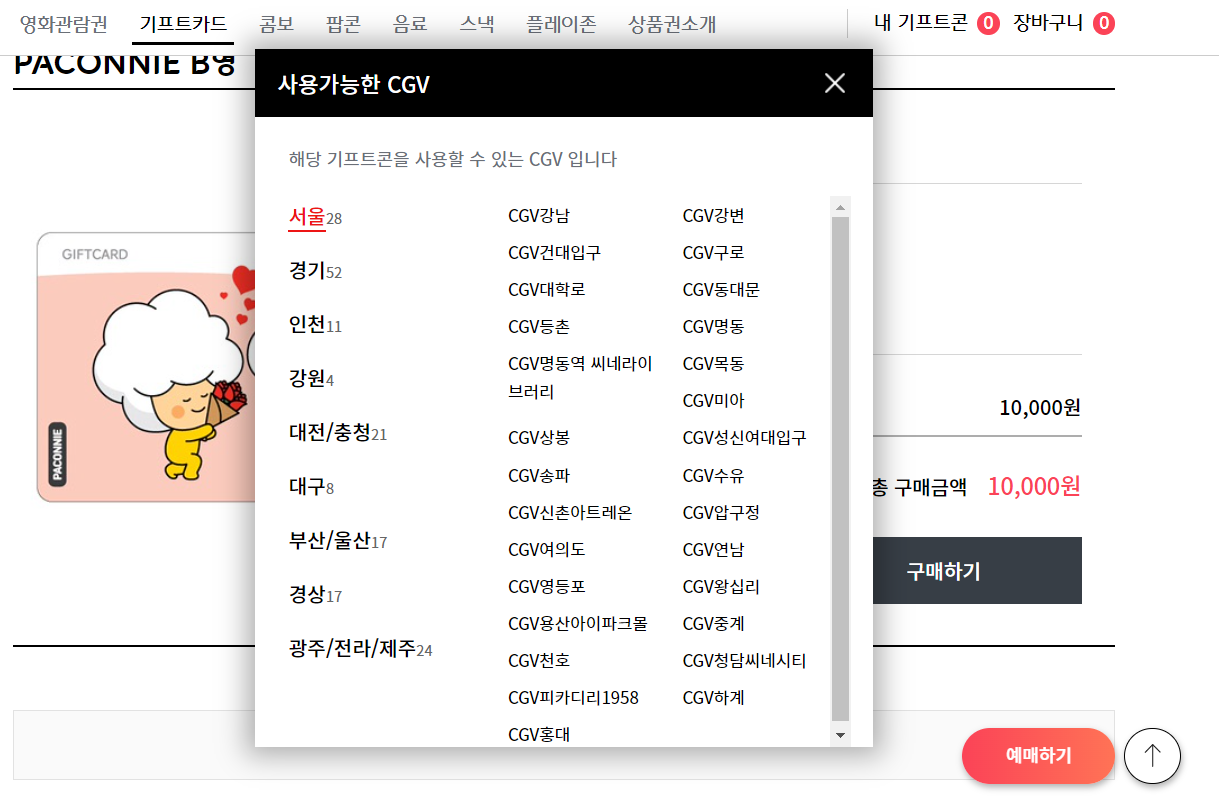
Task: Open the 스낵 menu
Action: [x=477, y=24]
